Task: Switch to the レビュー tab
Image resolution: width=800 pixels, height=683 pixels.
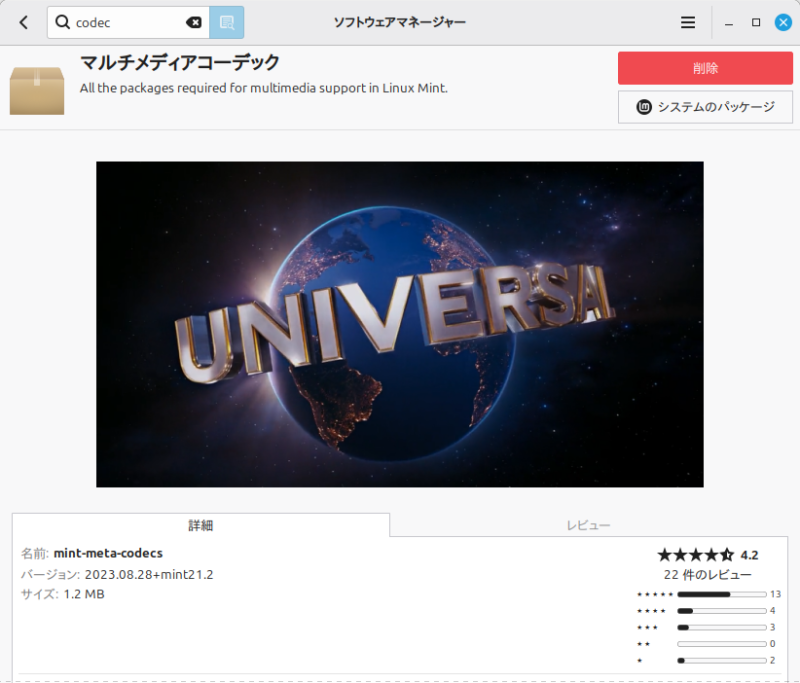Action: coord(588,525)
